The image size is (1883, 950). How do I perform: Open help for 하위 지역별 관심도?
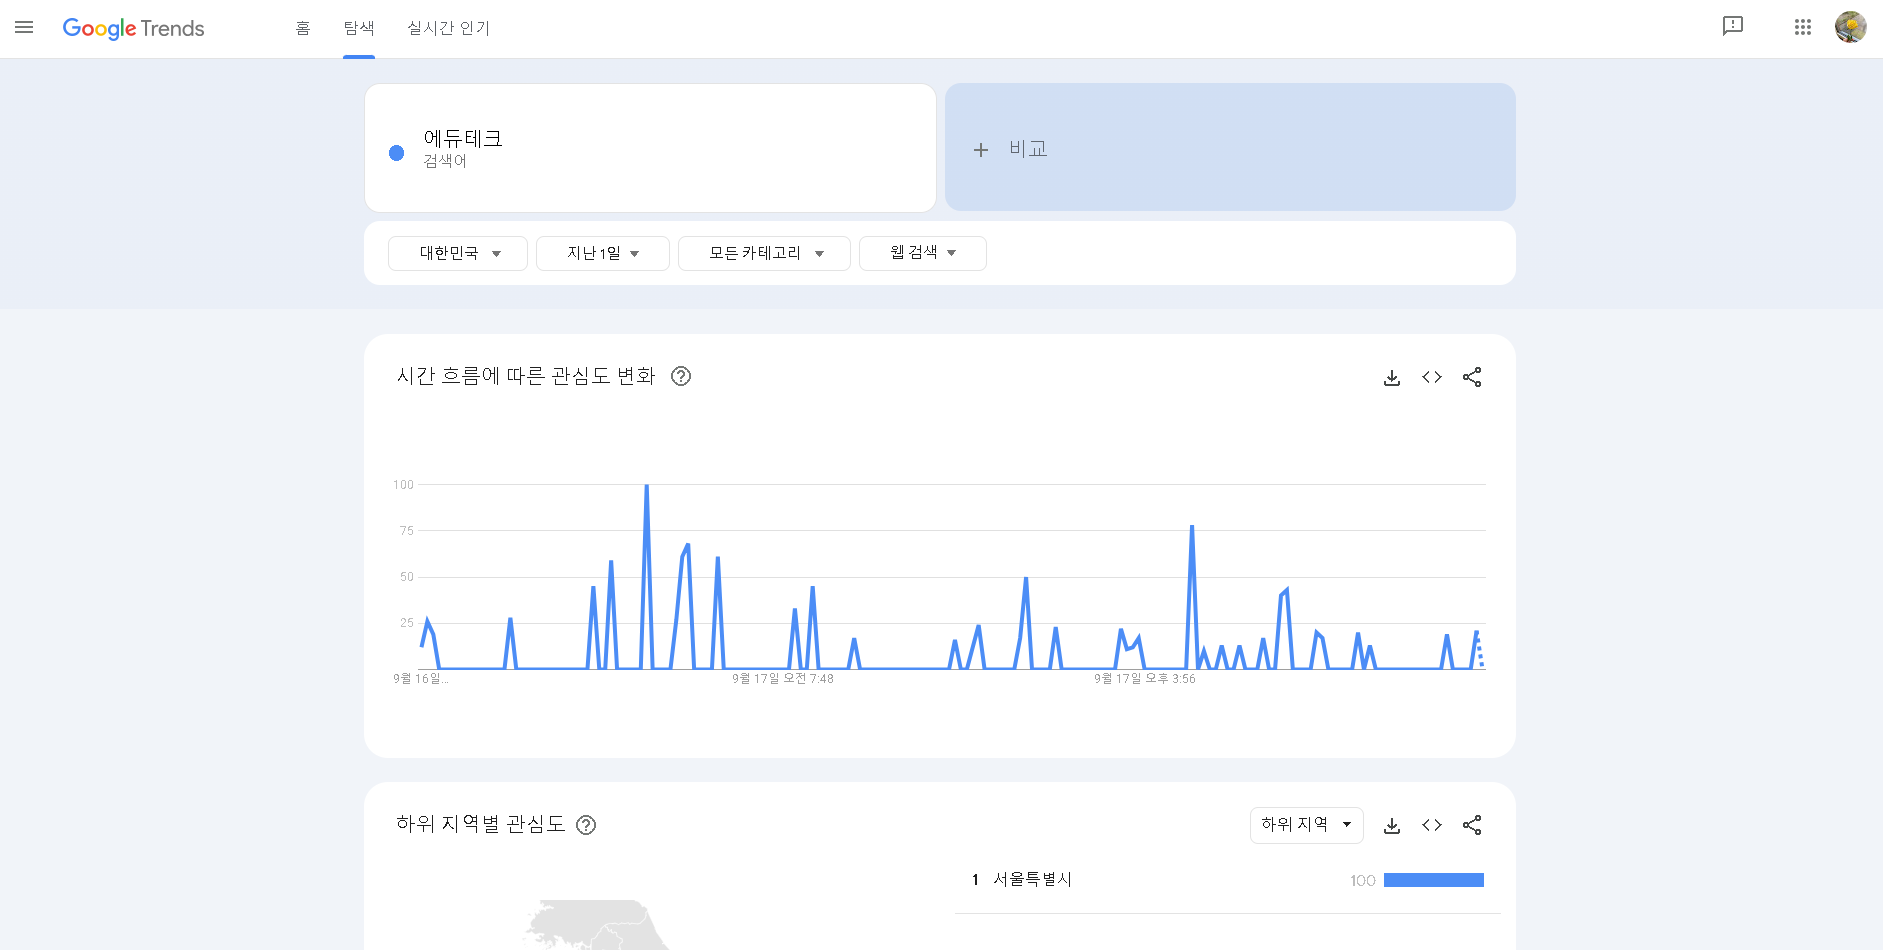586,825
